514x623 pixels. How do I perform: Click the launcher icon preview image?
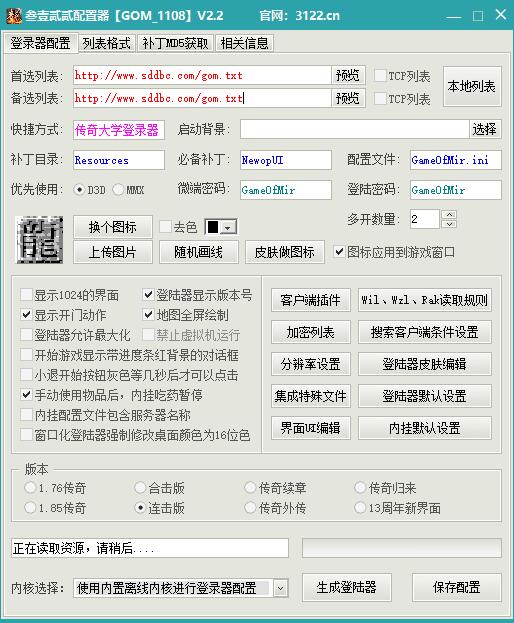pyautogui.click(x=39, y=240)
